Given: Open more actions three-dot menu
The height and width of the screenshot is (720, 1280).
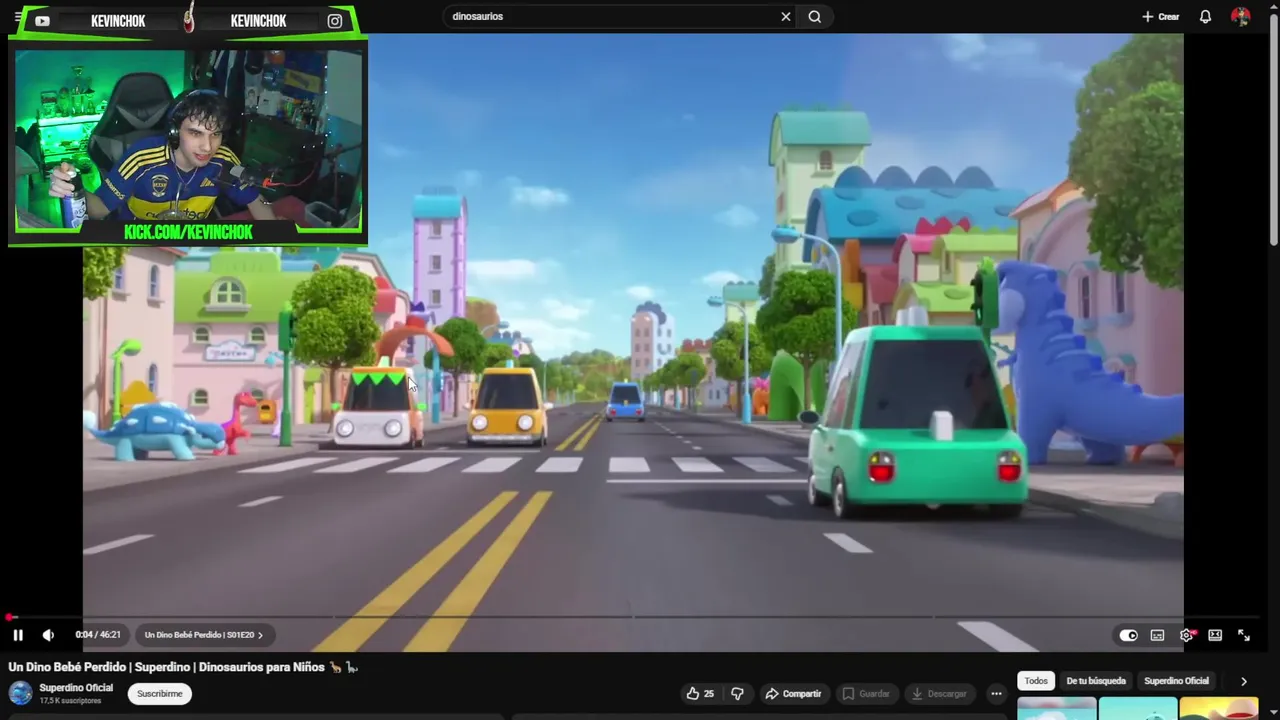Looking at the screenshot, I should click(996, 693).
